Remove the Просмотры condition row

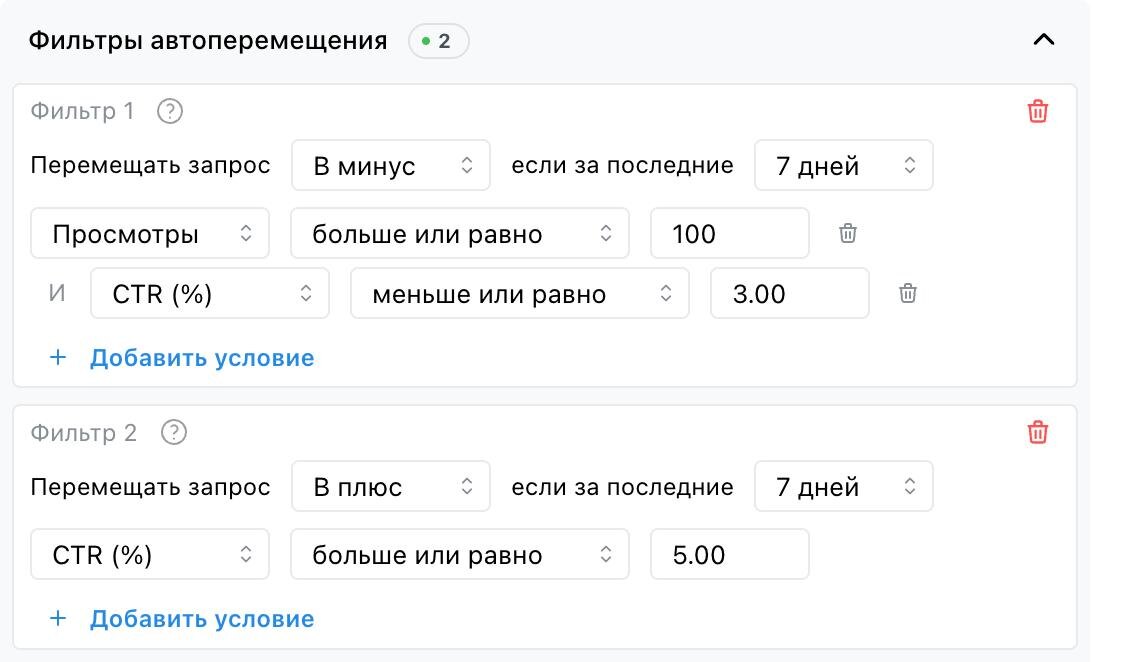tap(848, 234)
